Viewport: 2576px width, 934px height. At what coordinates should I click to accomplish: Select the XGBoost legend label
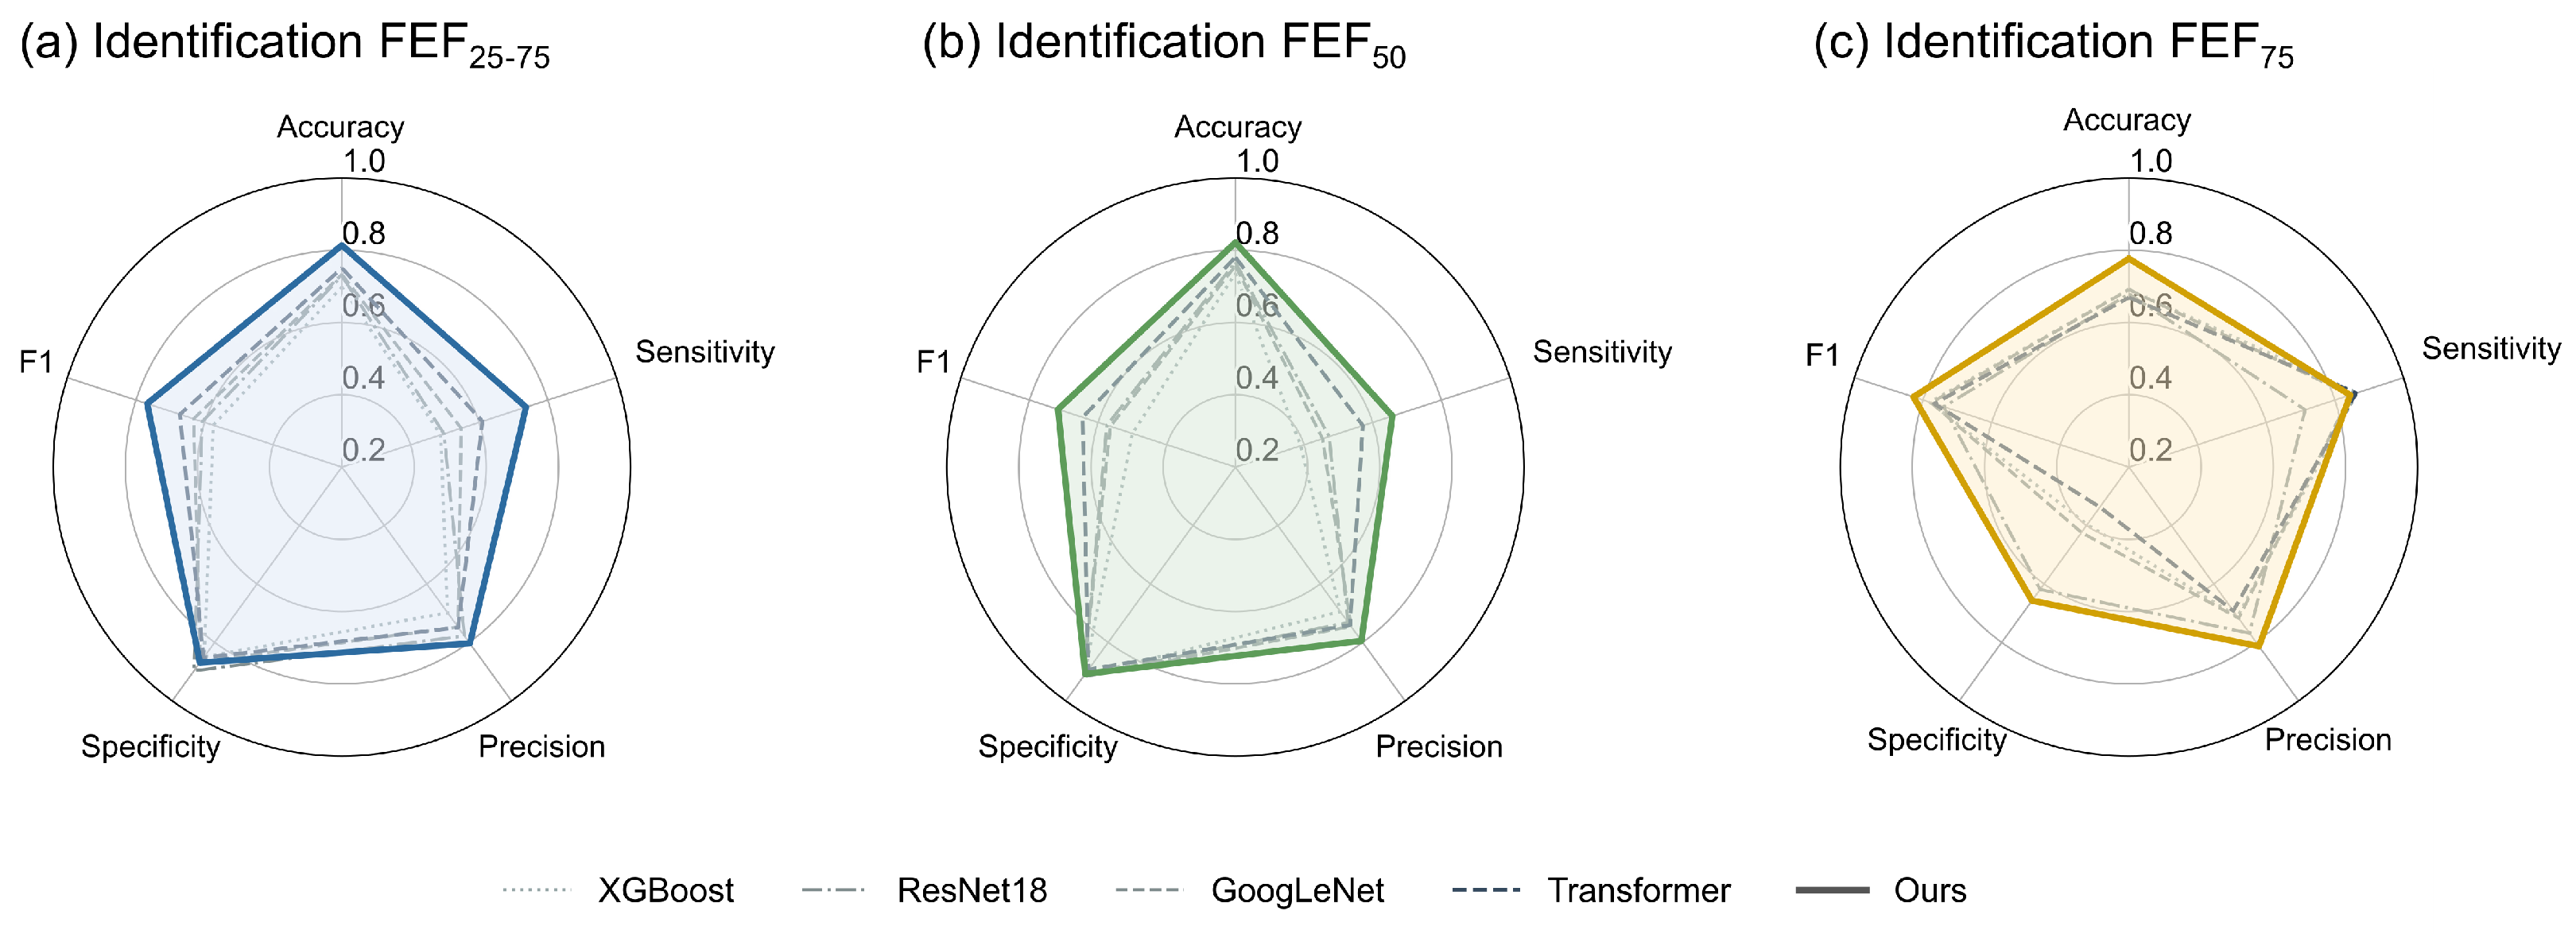[x=666, y=890]
